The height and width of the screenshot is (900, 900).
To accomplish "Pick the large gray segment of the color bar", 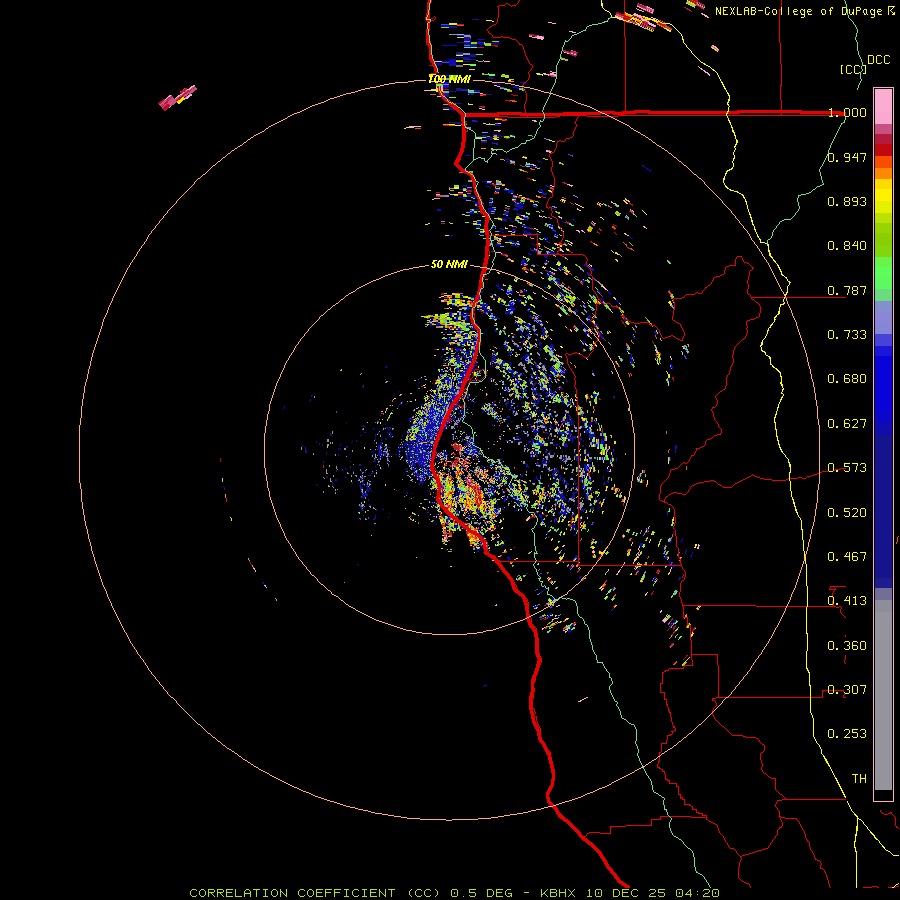I will 883,695.
